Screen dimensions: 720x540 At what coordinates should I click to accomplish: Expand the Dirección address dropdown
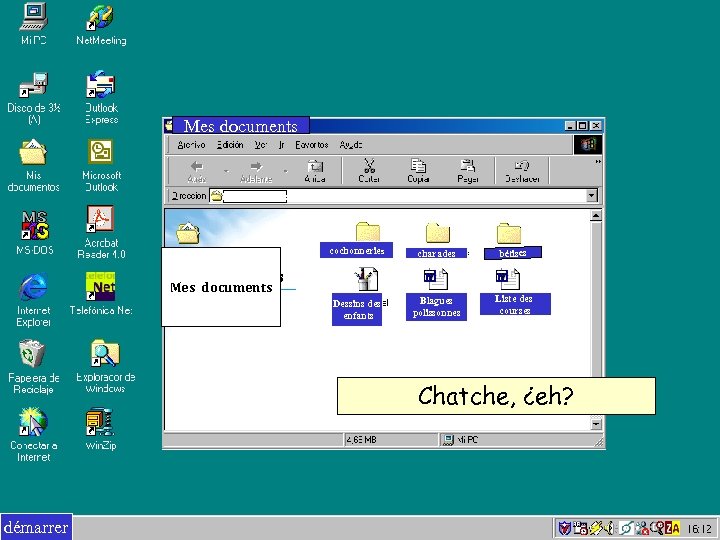(x=591, y=196)
